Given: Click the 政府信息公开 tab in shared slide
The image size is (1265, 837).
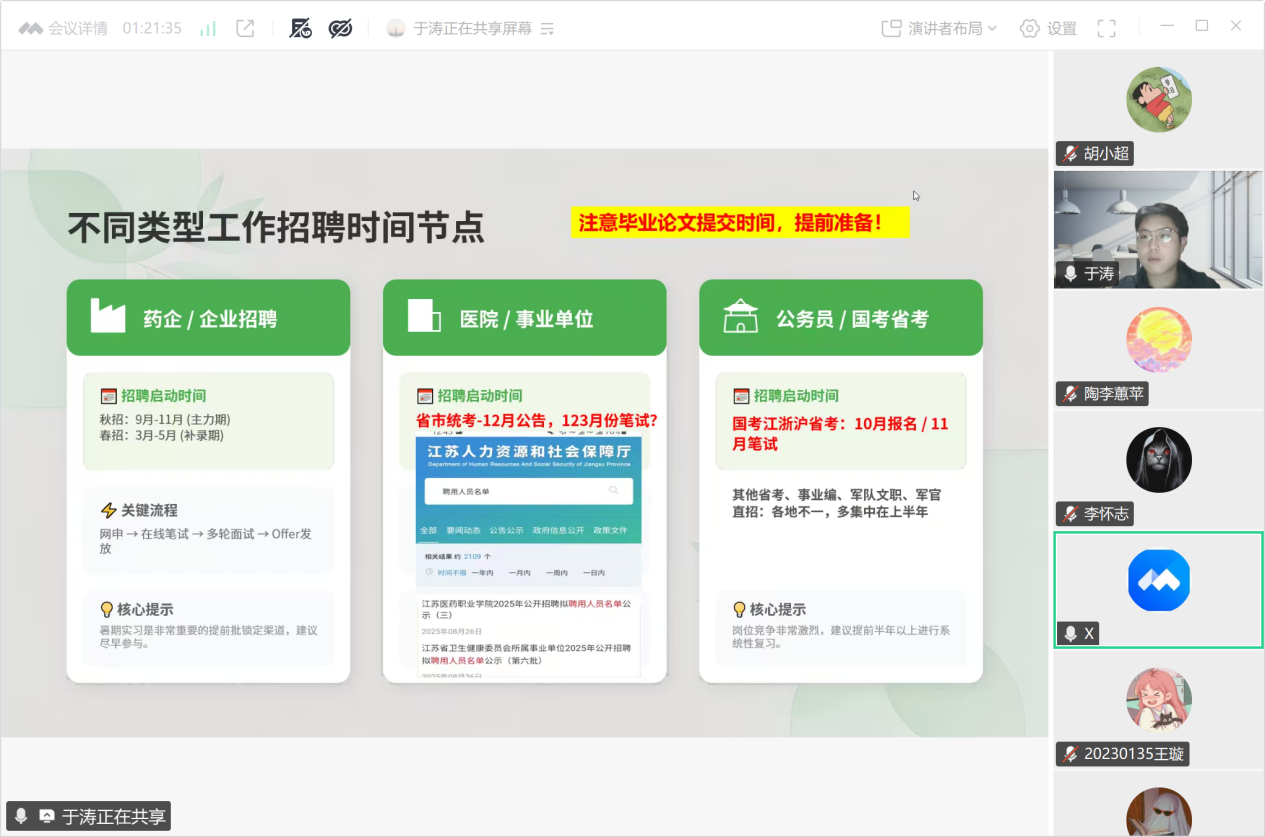Looking at the screenshot, I should pyautogui.click(x=558, y=530).
